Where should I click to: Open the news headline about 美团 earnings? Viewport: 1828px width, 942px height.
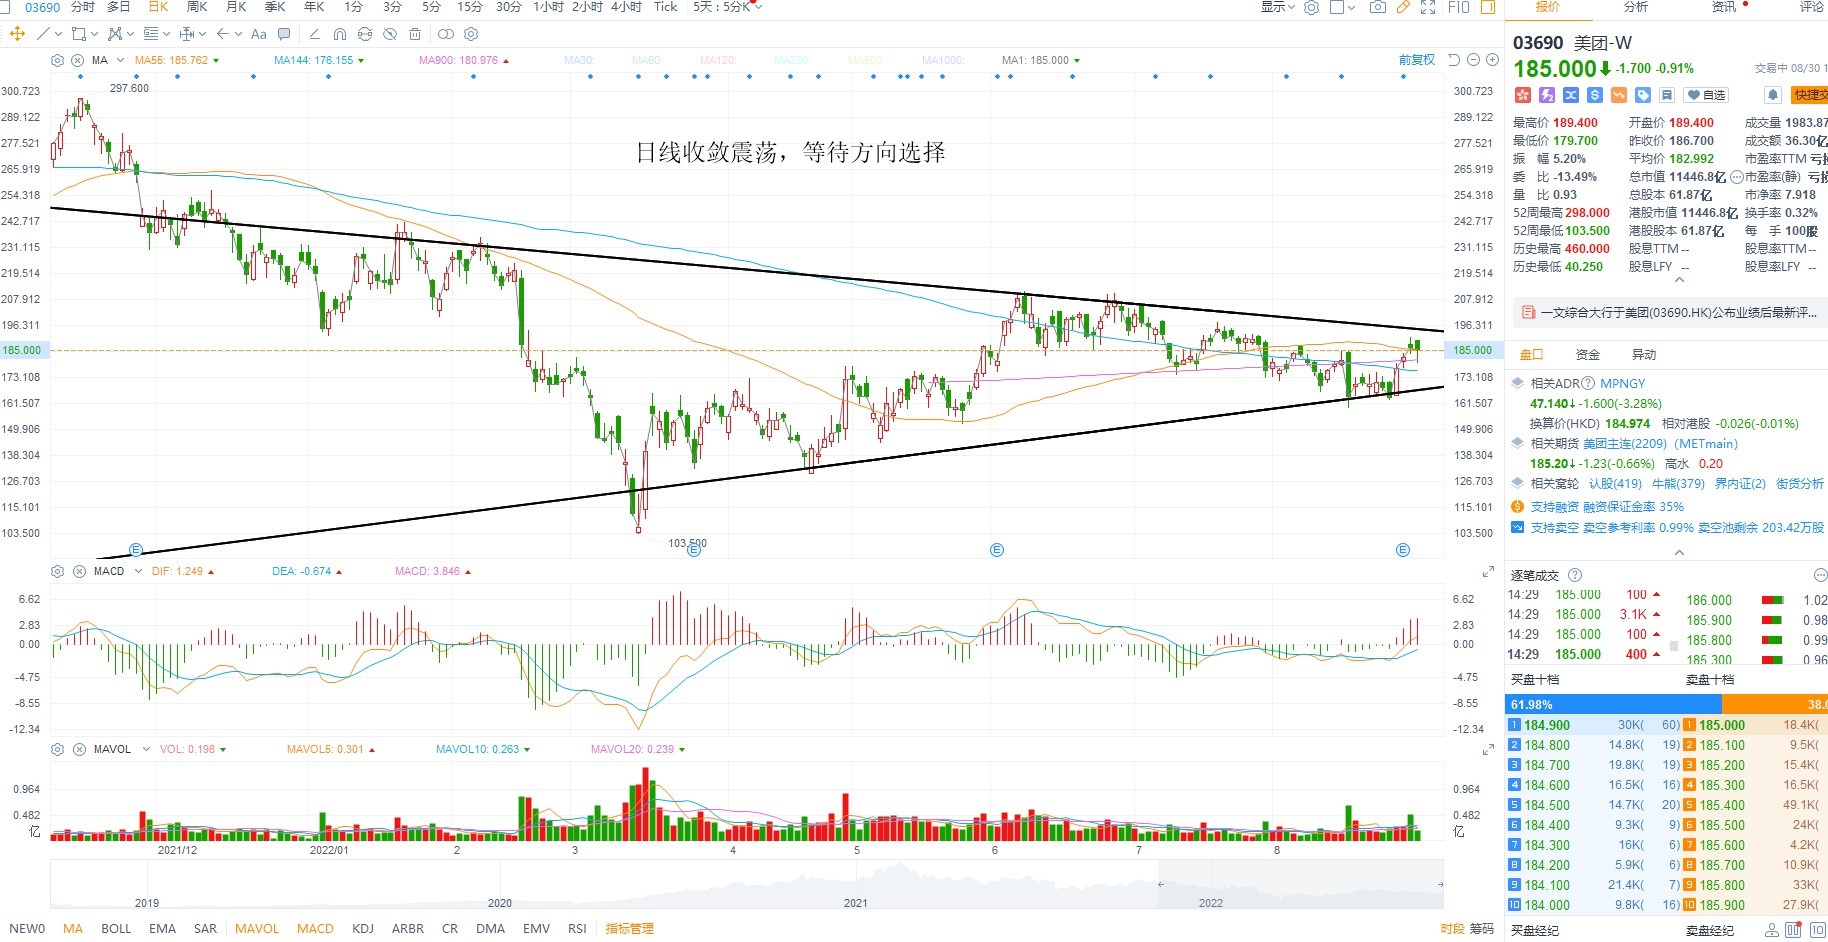click(1669, 313)
